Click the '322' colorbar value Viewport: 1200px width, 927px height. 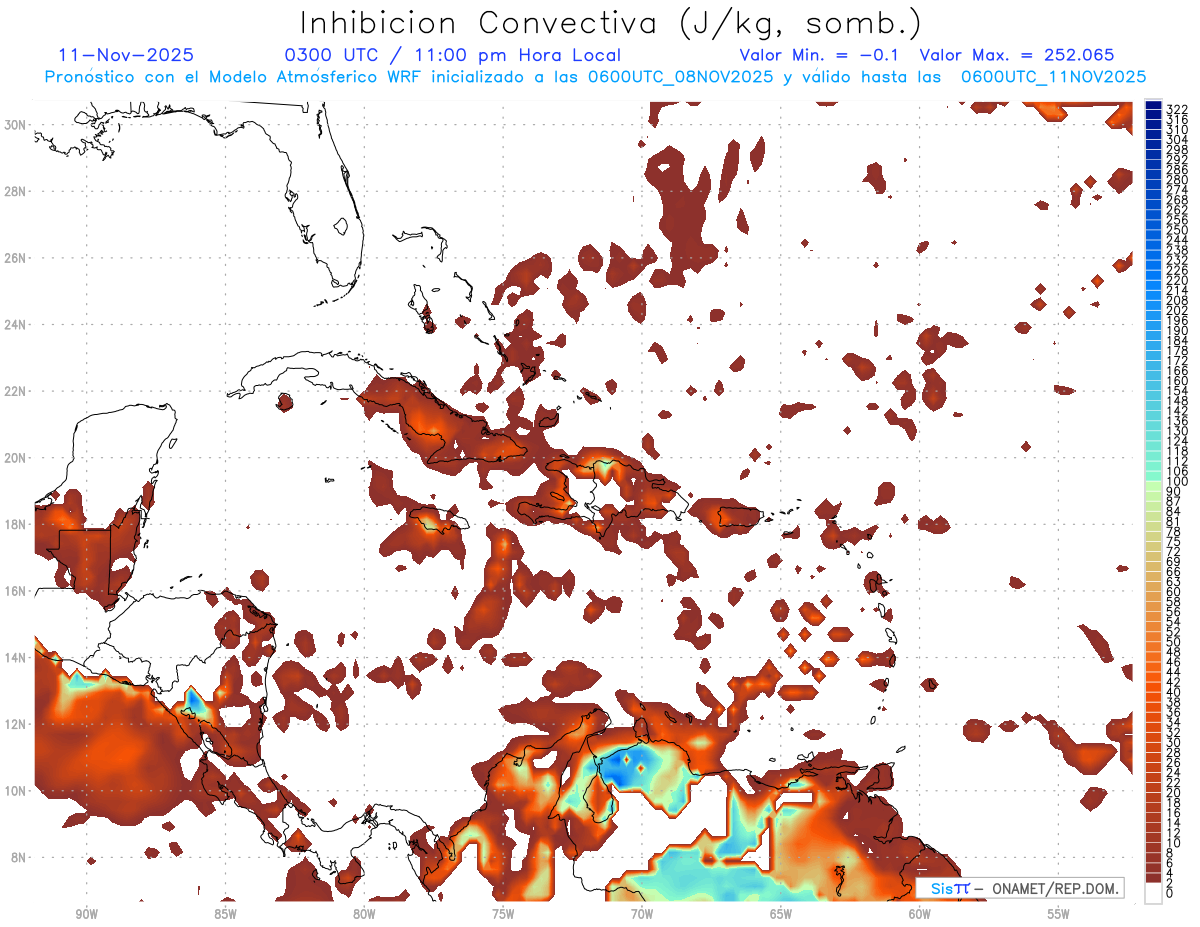pyautogui.click(x=1176, y=109)
